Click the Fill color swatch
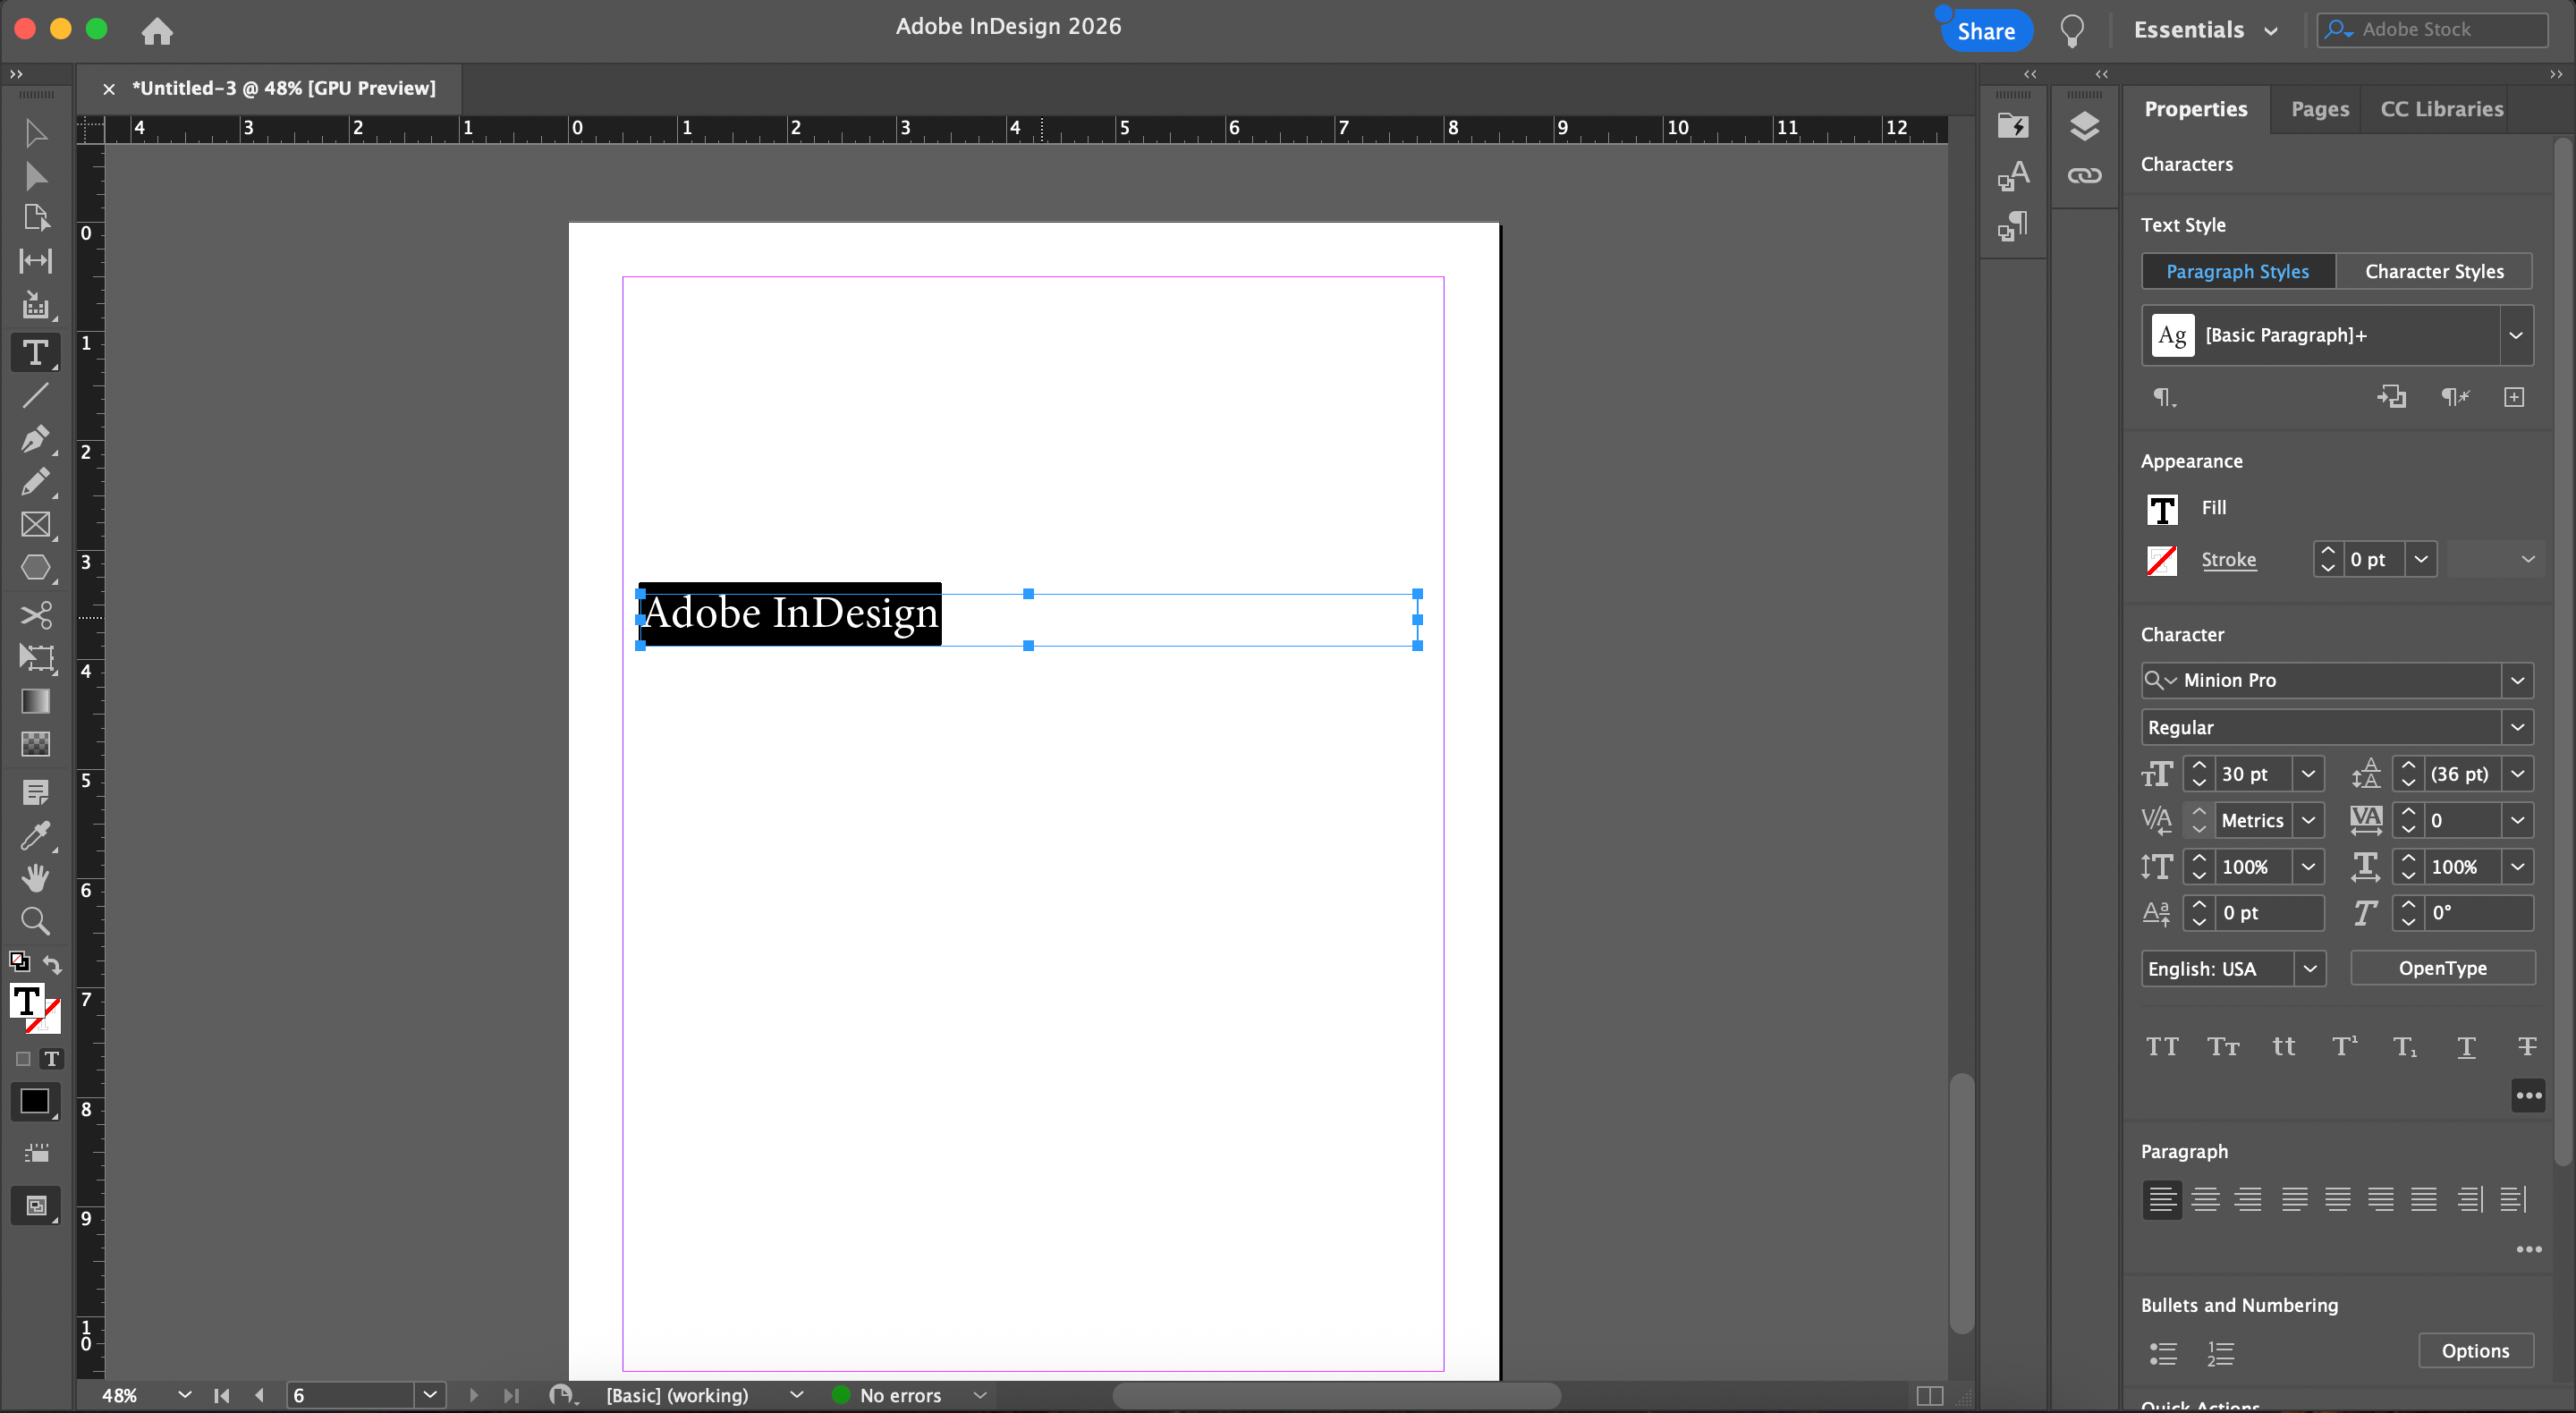Viewport: 2576px width, 1413px height. click(x=2162, y=509)
